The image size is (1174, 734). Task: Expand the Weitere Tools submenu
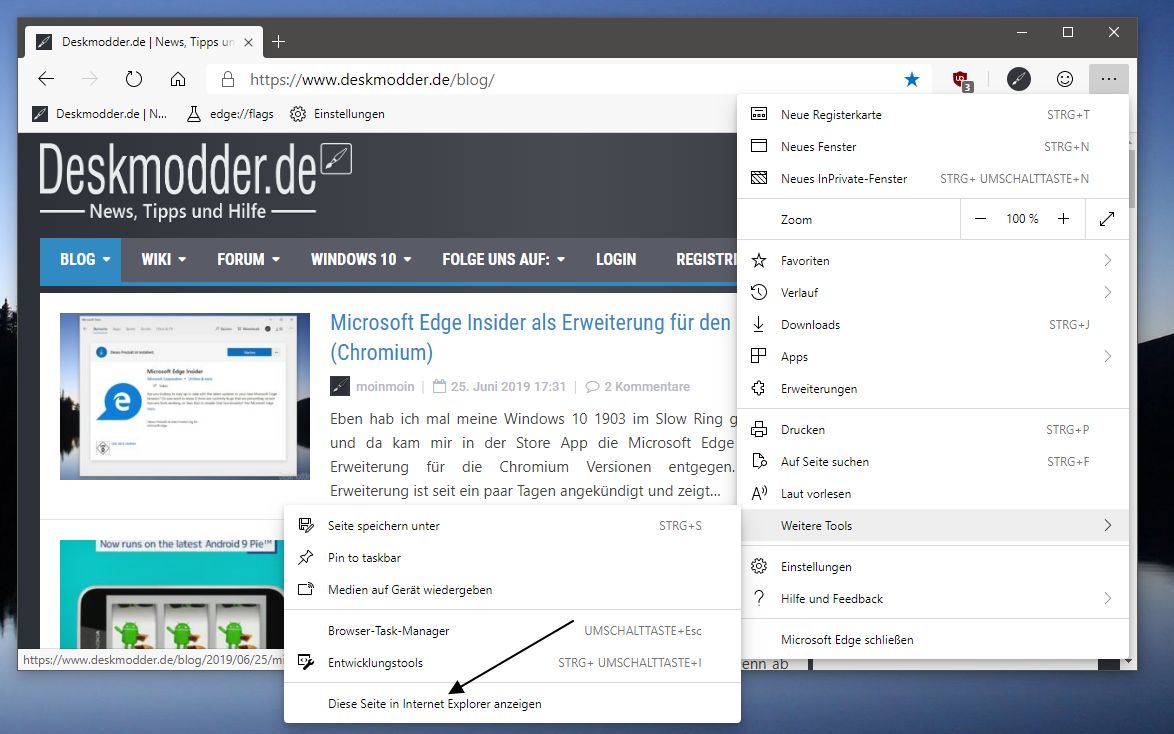point(933,526)
